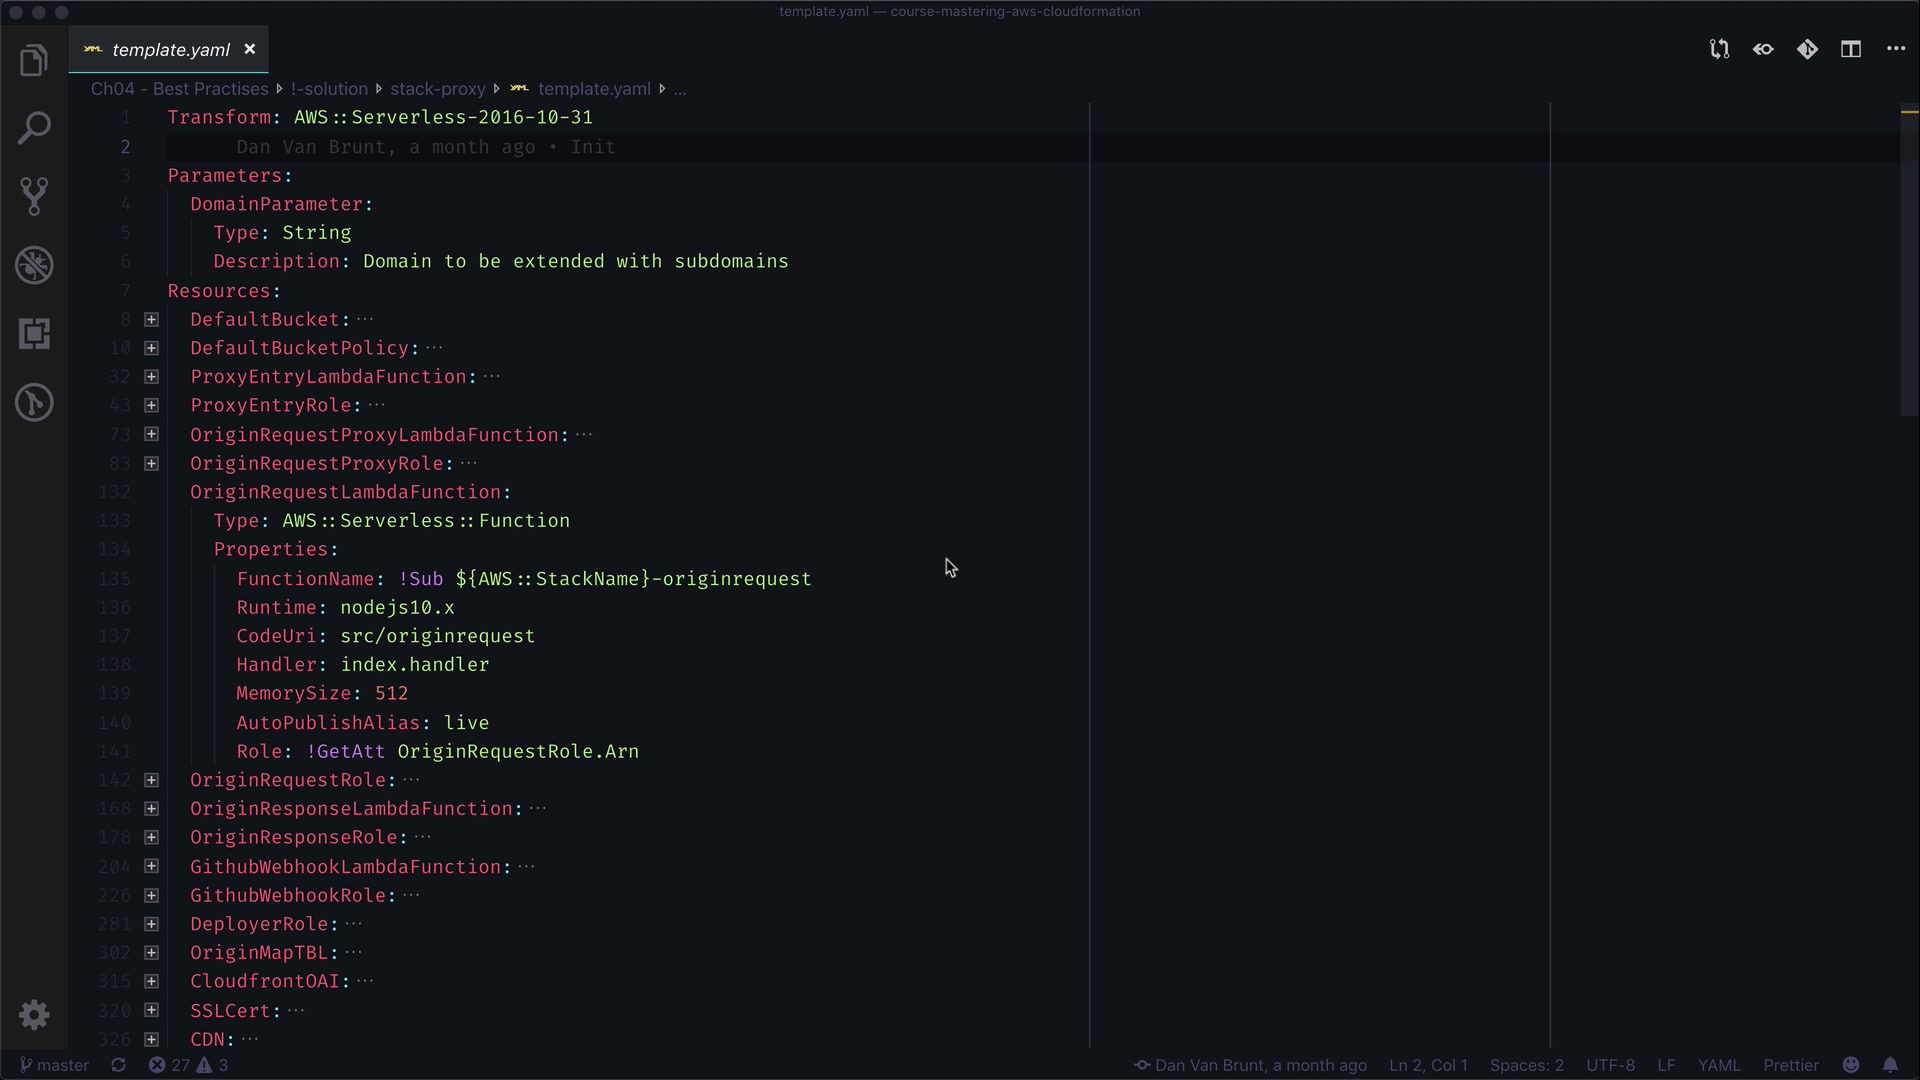Screen dimensions: 1920x1080
Task: Open the Manage gear icon
Action: 34,1015
